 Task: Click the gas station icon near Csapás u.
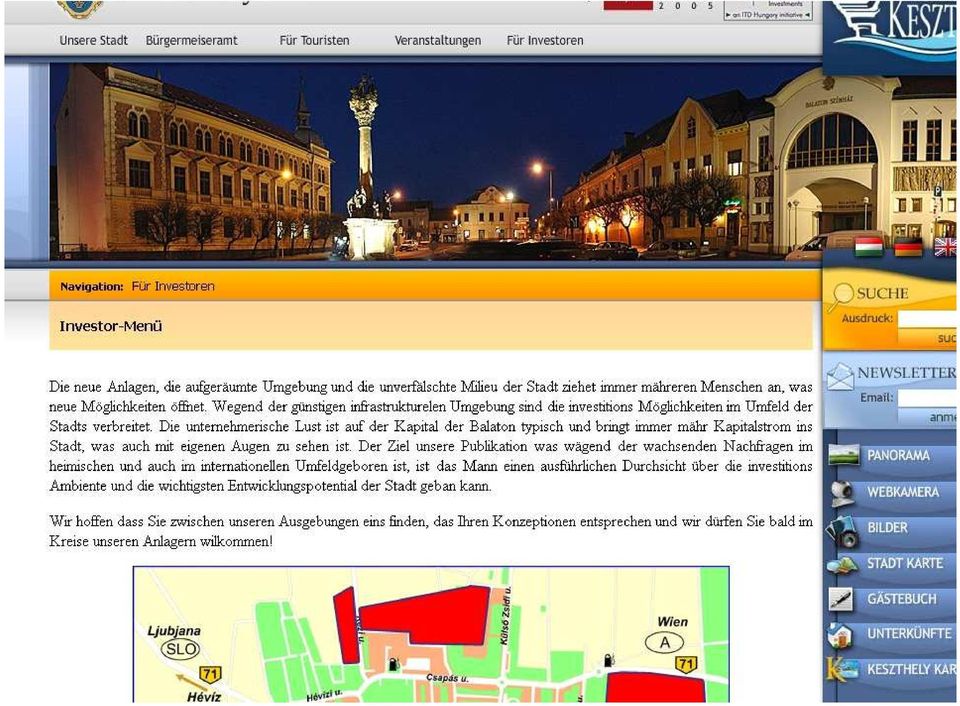coord(392,664)
